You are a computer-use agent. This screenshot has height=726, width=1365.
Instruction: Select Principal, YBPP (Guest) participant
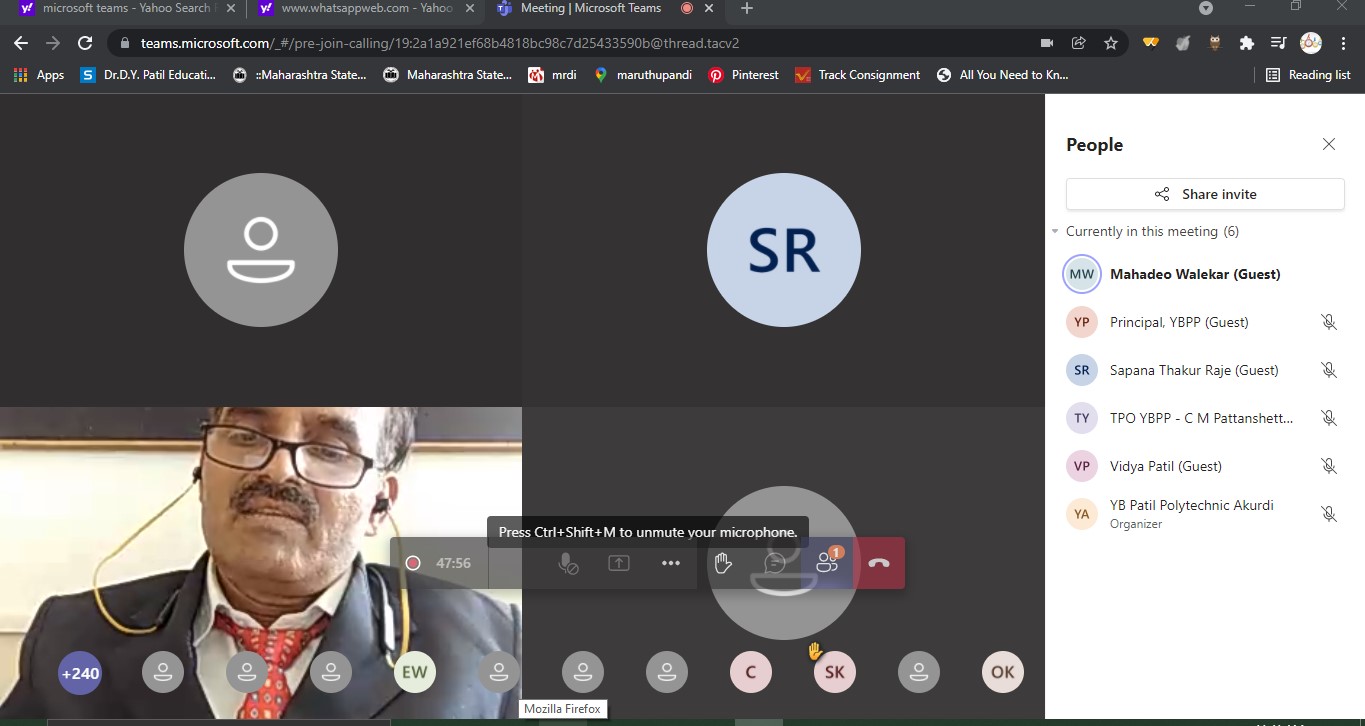1205,322
